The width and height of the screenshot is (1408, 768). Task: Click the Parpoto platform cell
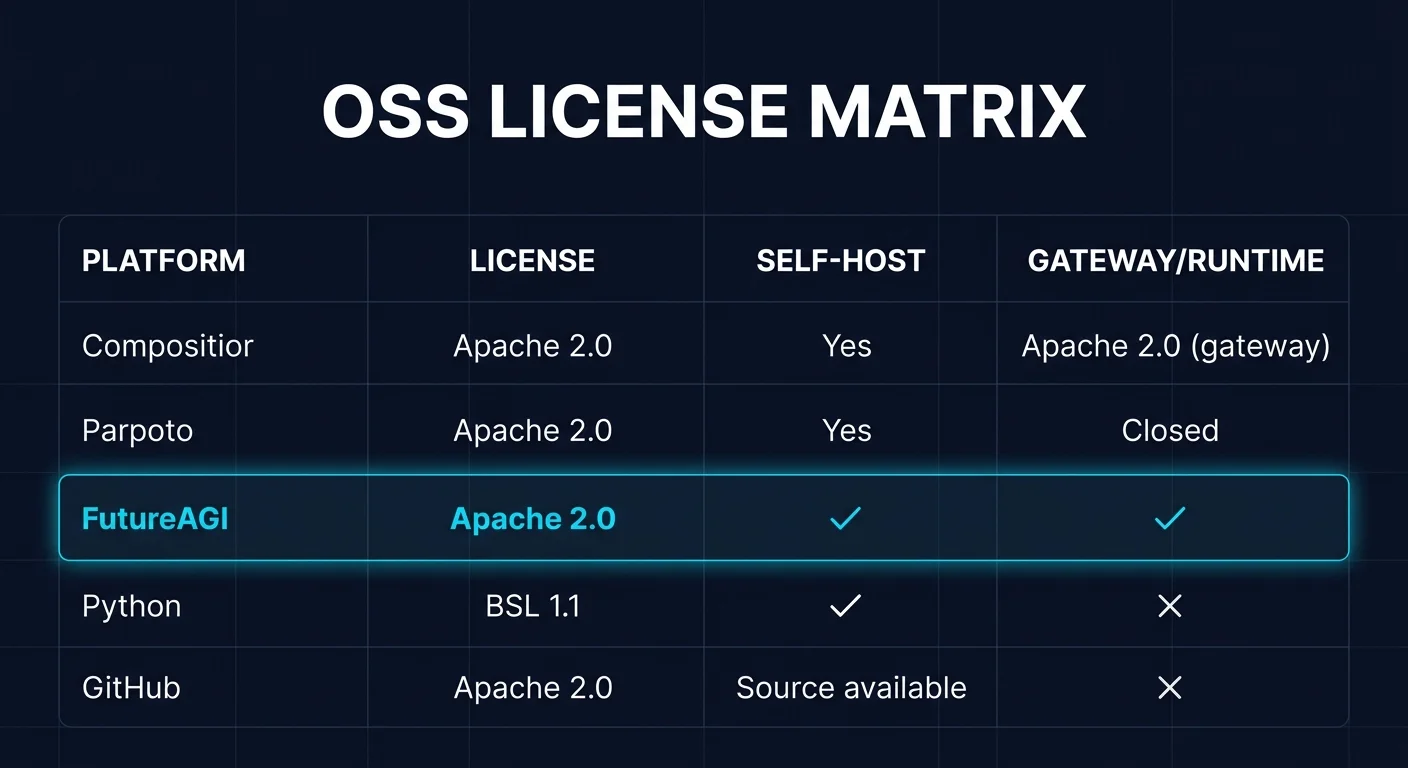[138, 431]
